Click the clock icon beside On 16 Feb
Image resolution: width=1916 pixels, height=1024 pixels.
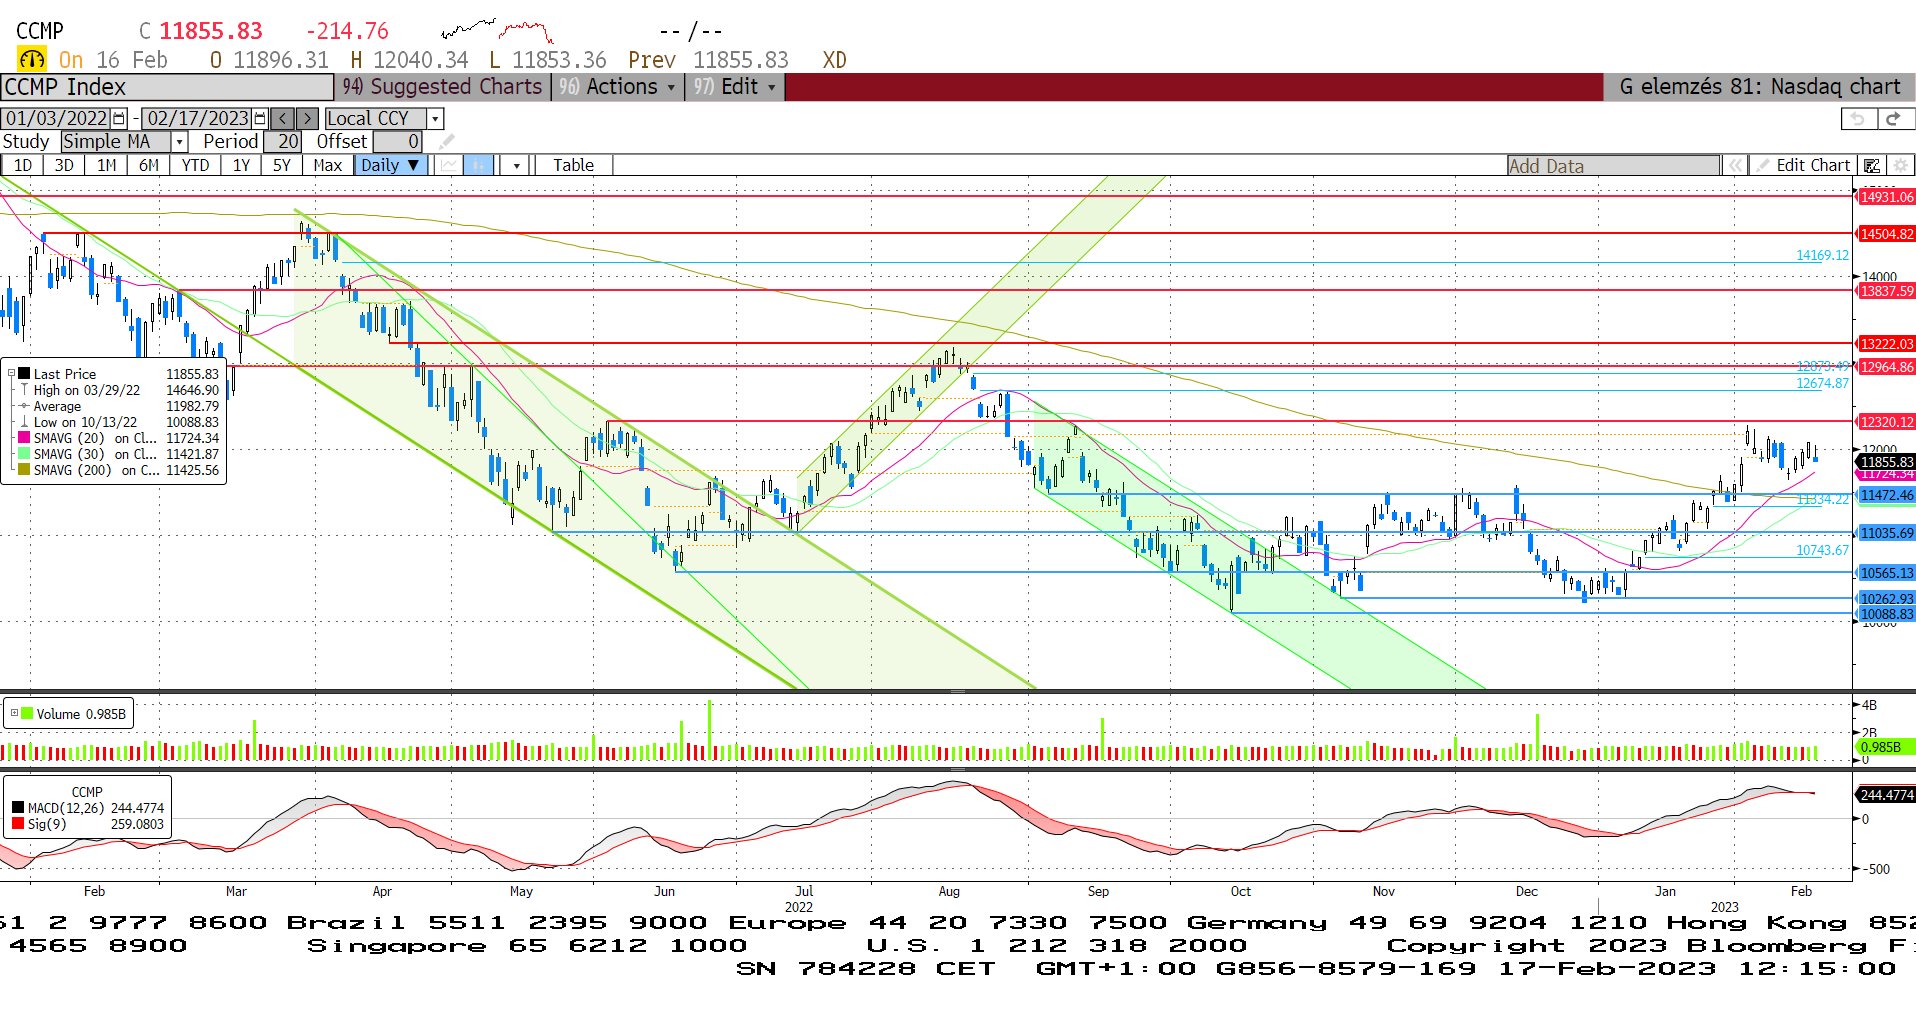32,60
